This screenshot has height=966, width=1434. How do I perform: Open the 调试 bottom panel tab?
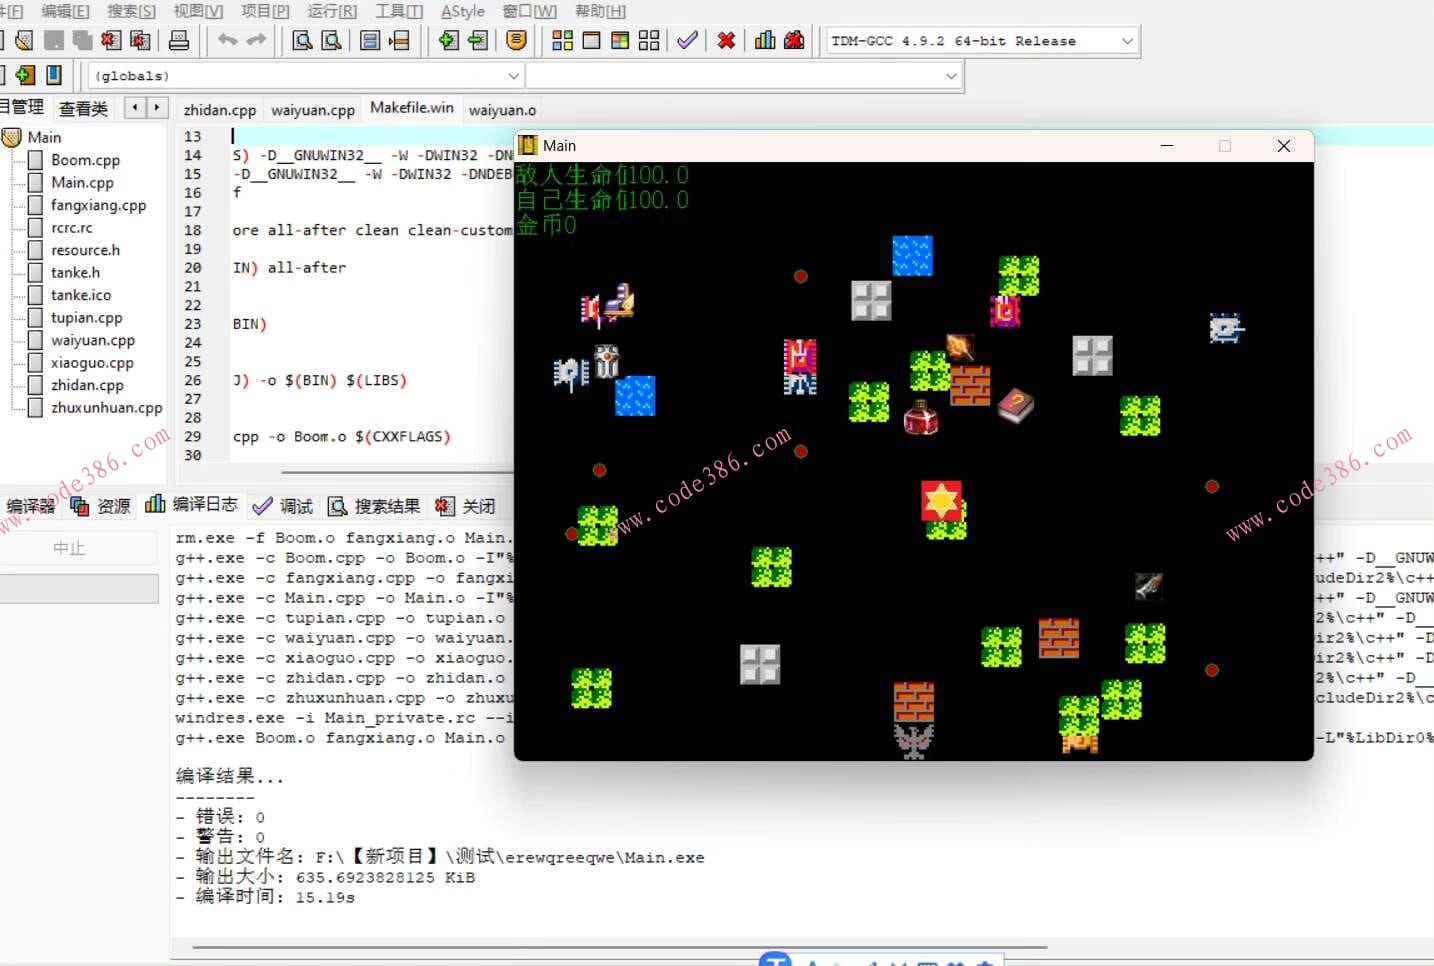pyautogui.click(x=284, y=506)
